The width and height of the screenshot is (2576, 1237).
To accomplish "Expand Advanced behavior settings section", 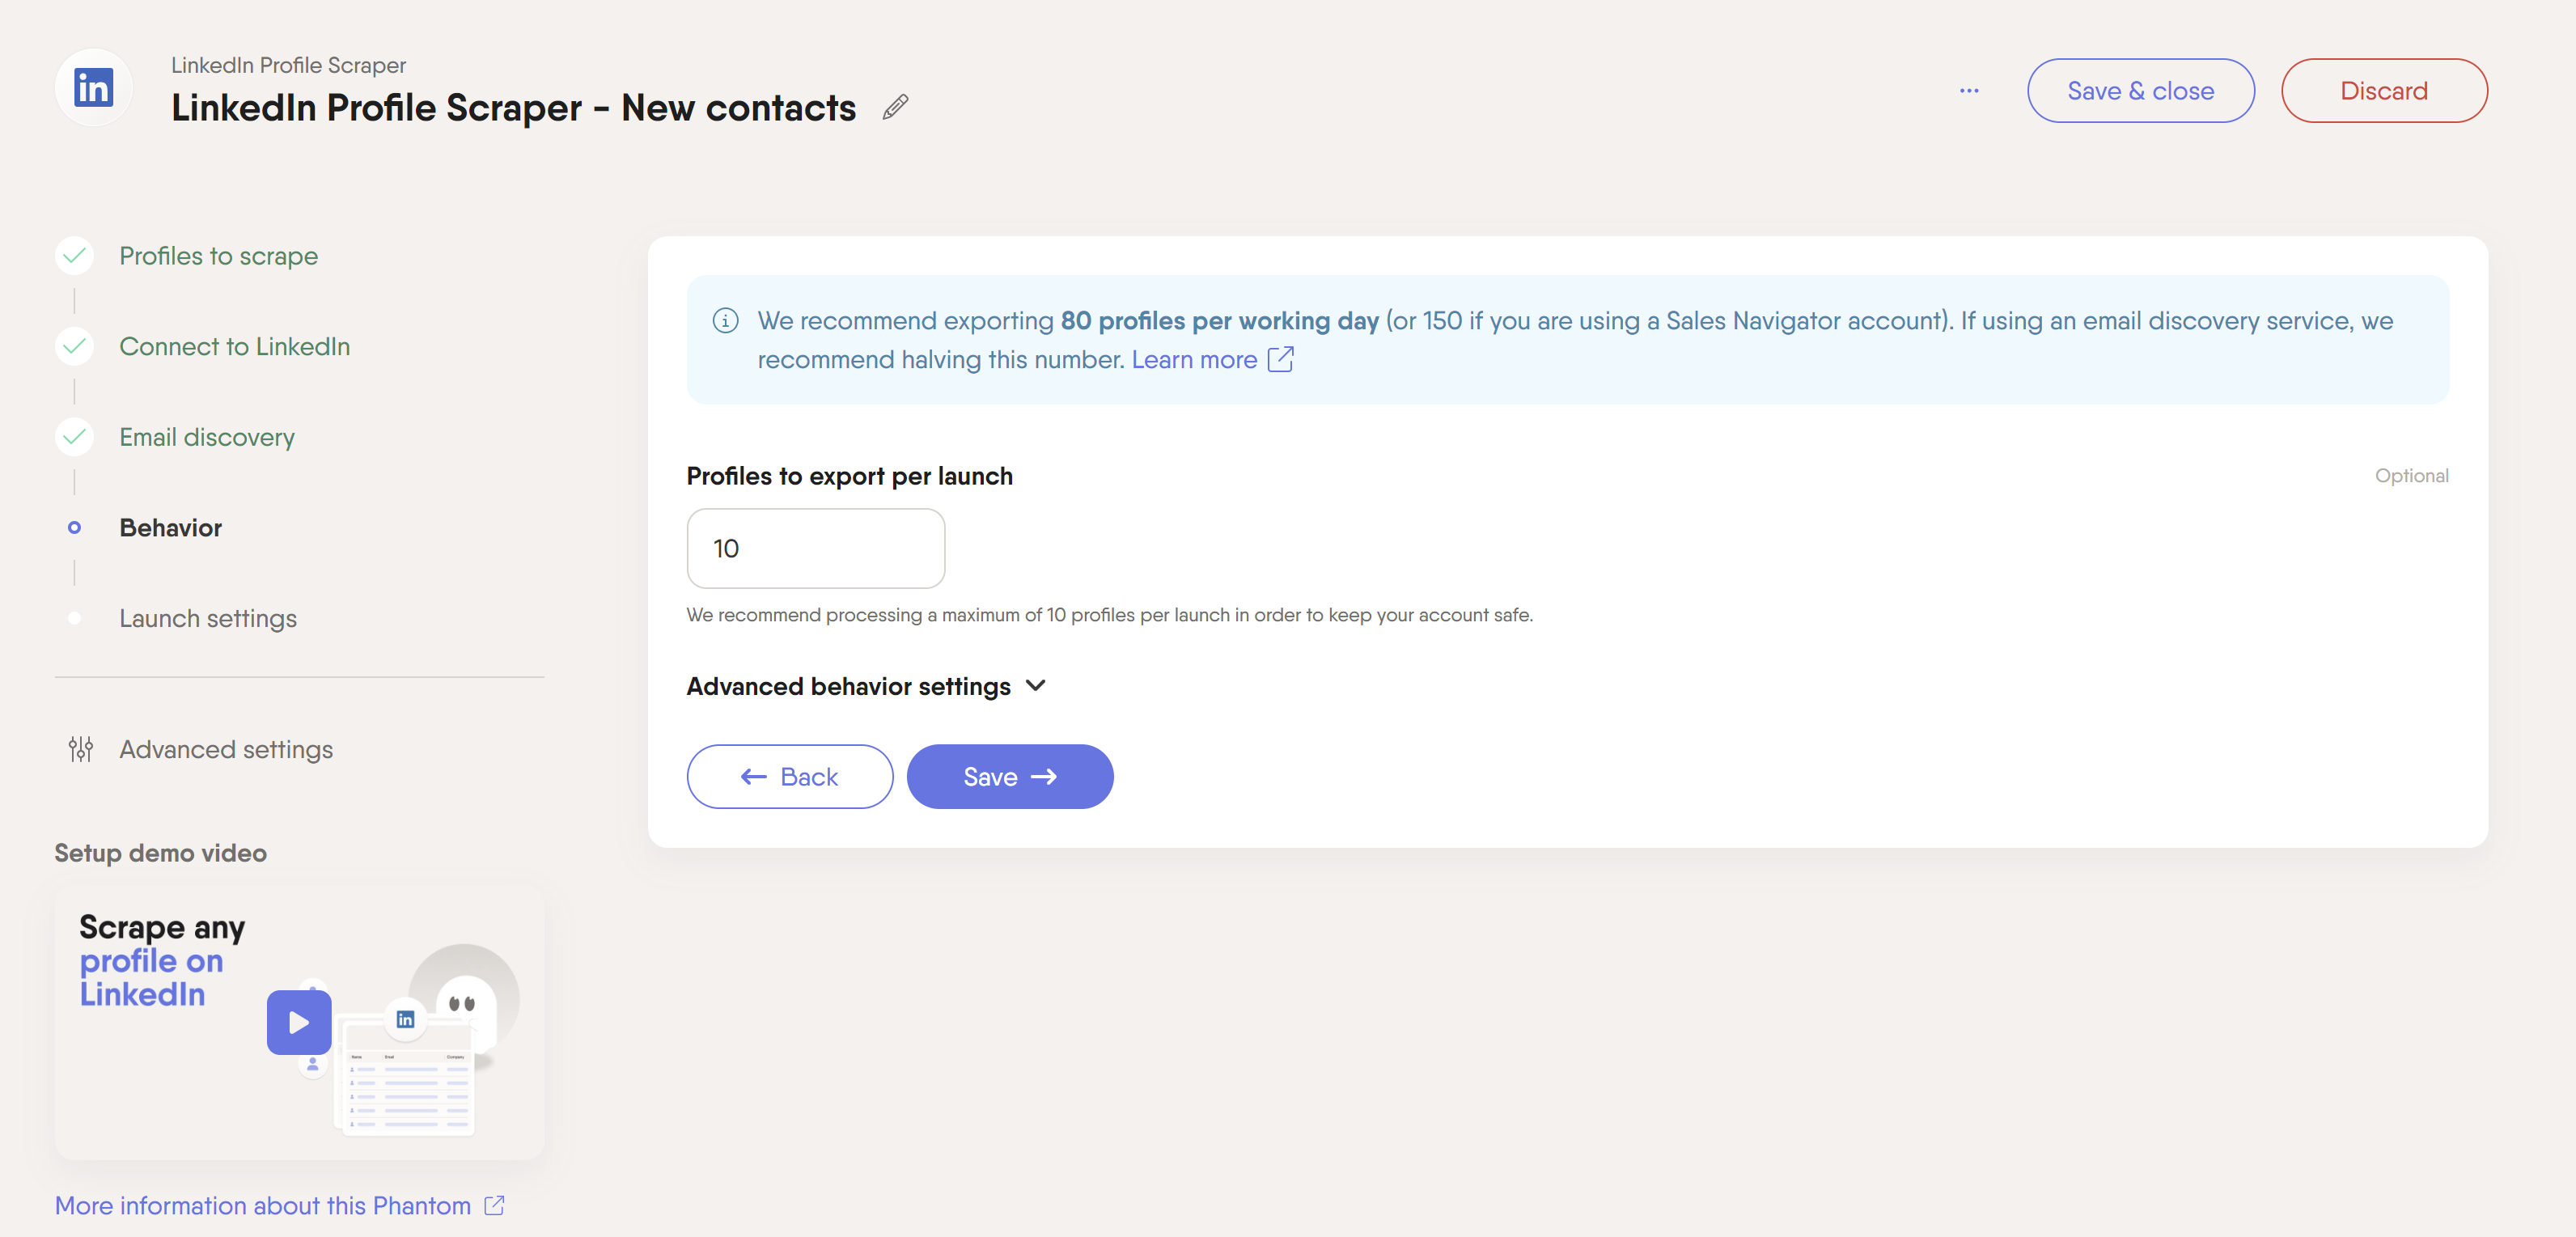I will coord(866,686).
